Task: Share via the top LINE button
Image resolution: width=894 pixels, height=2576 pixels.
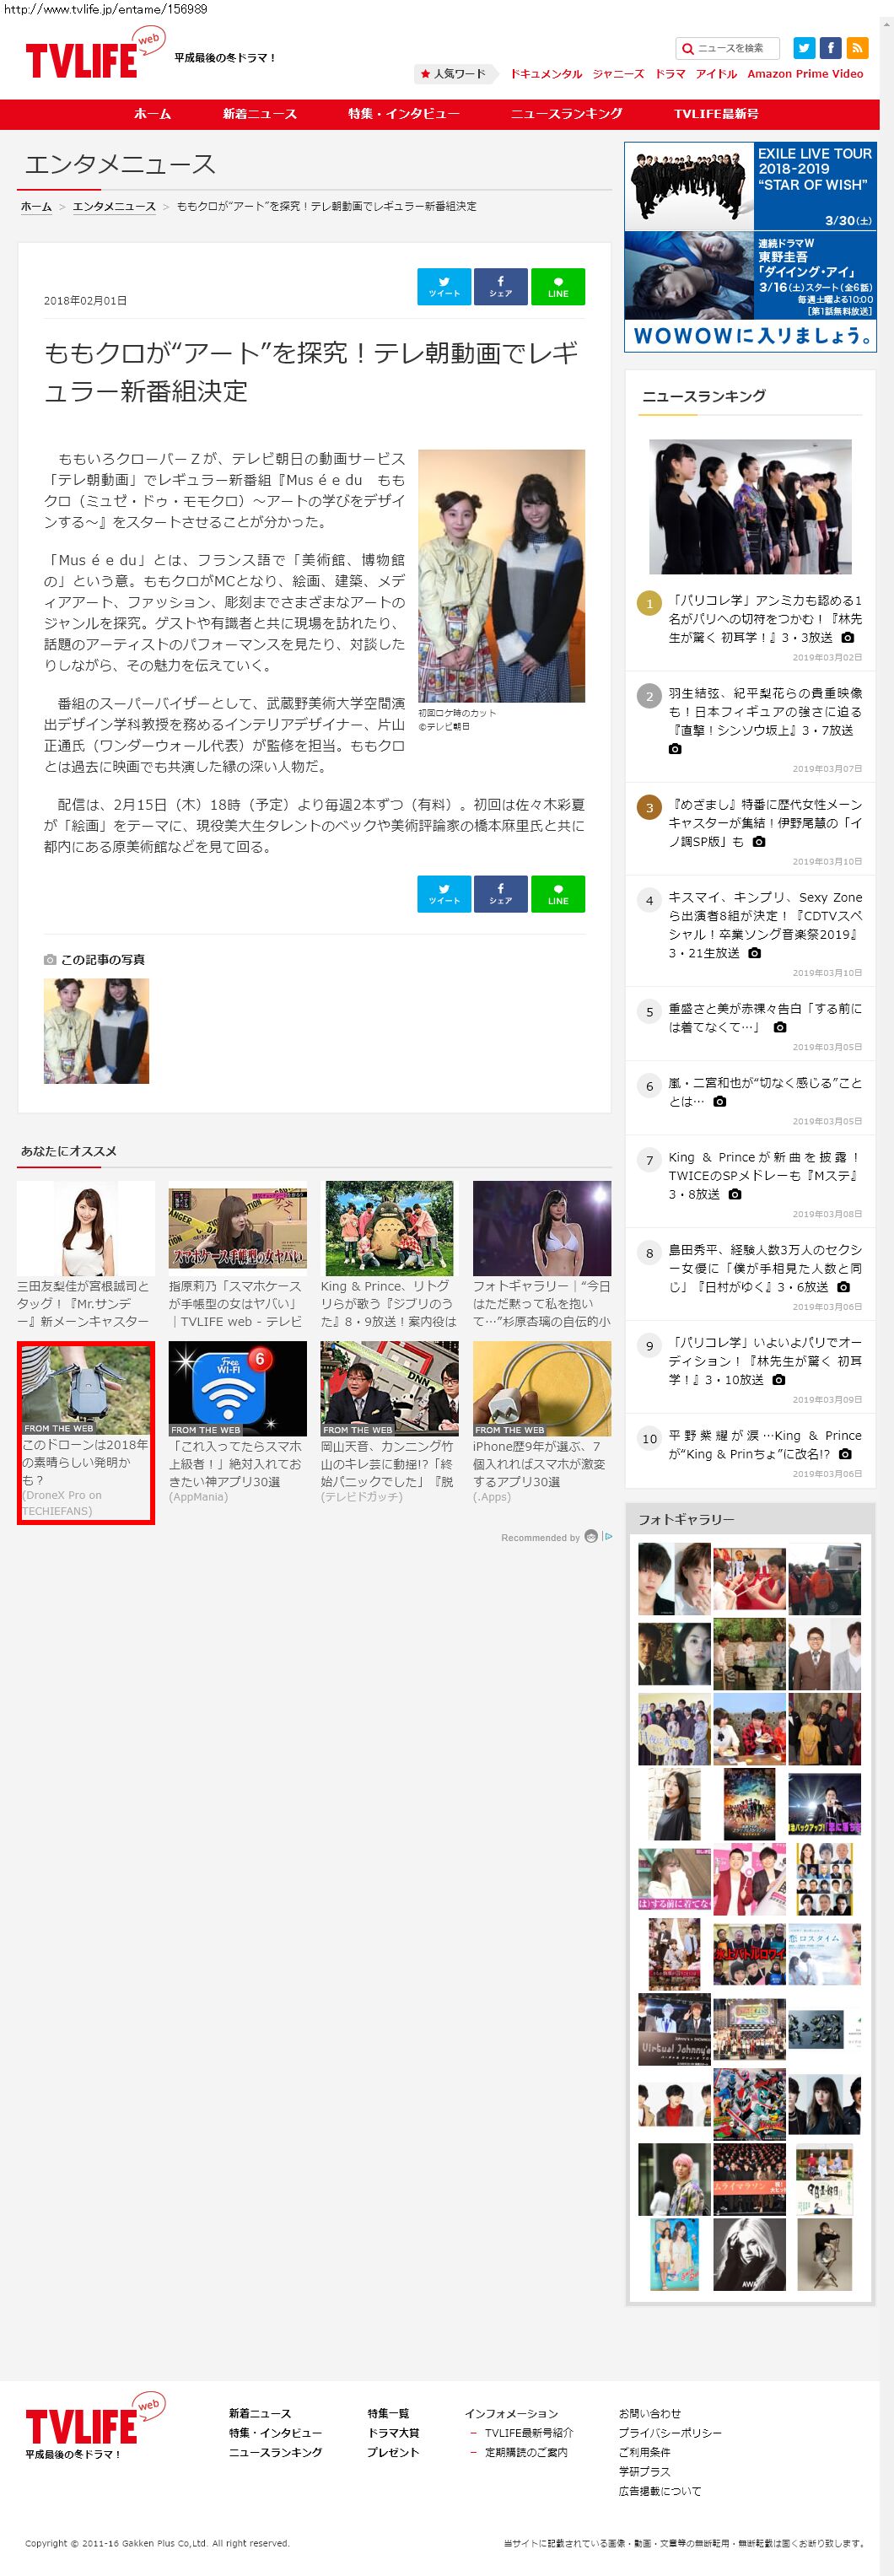Action: (557, 287)
